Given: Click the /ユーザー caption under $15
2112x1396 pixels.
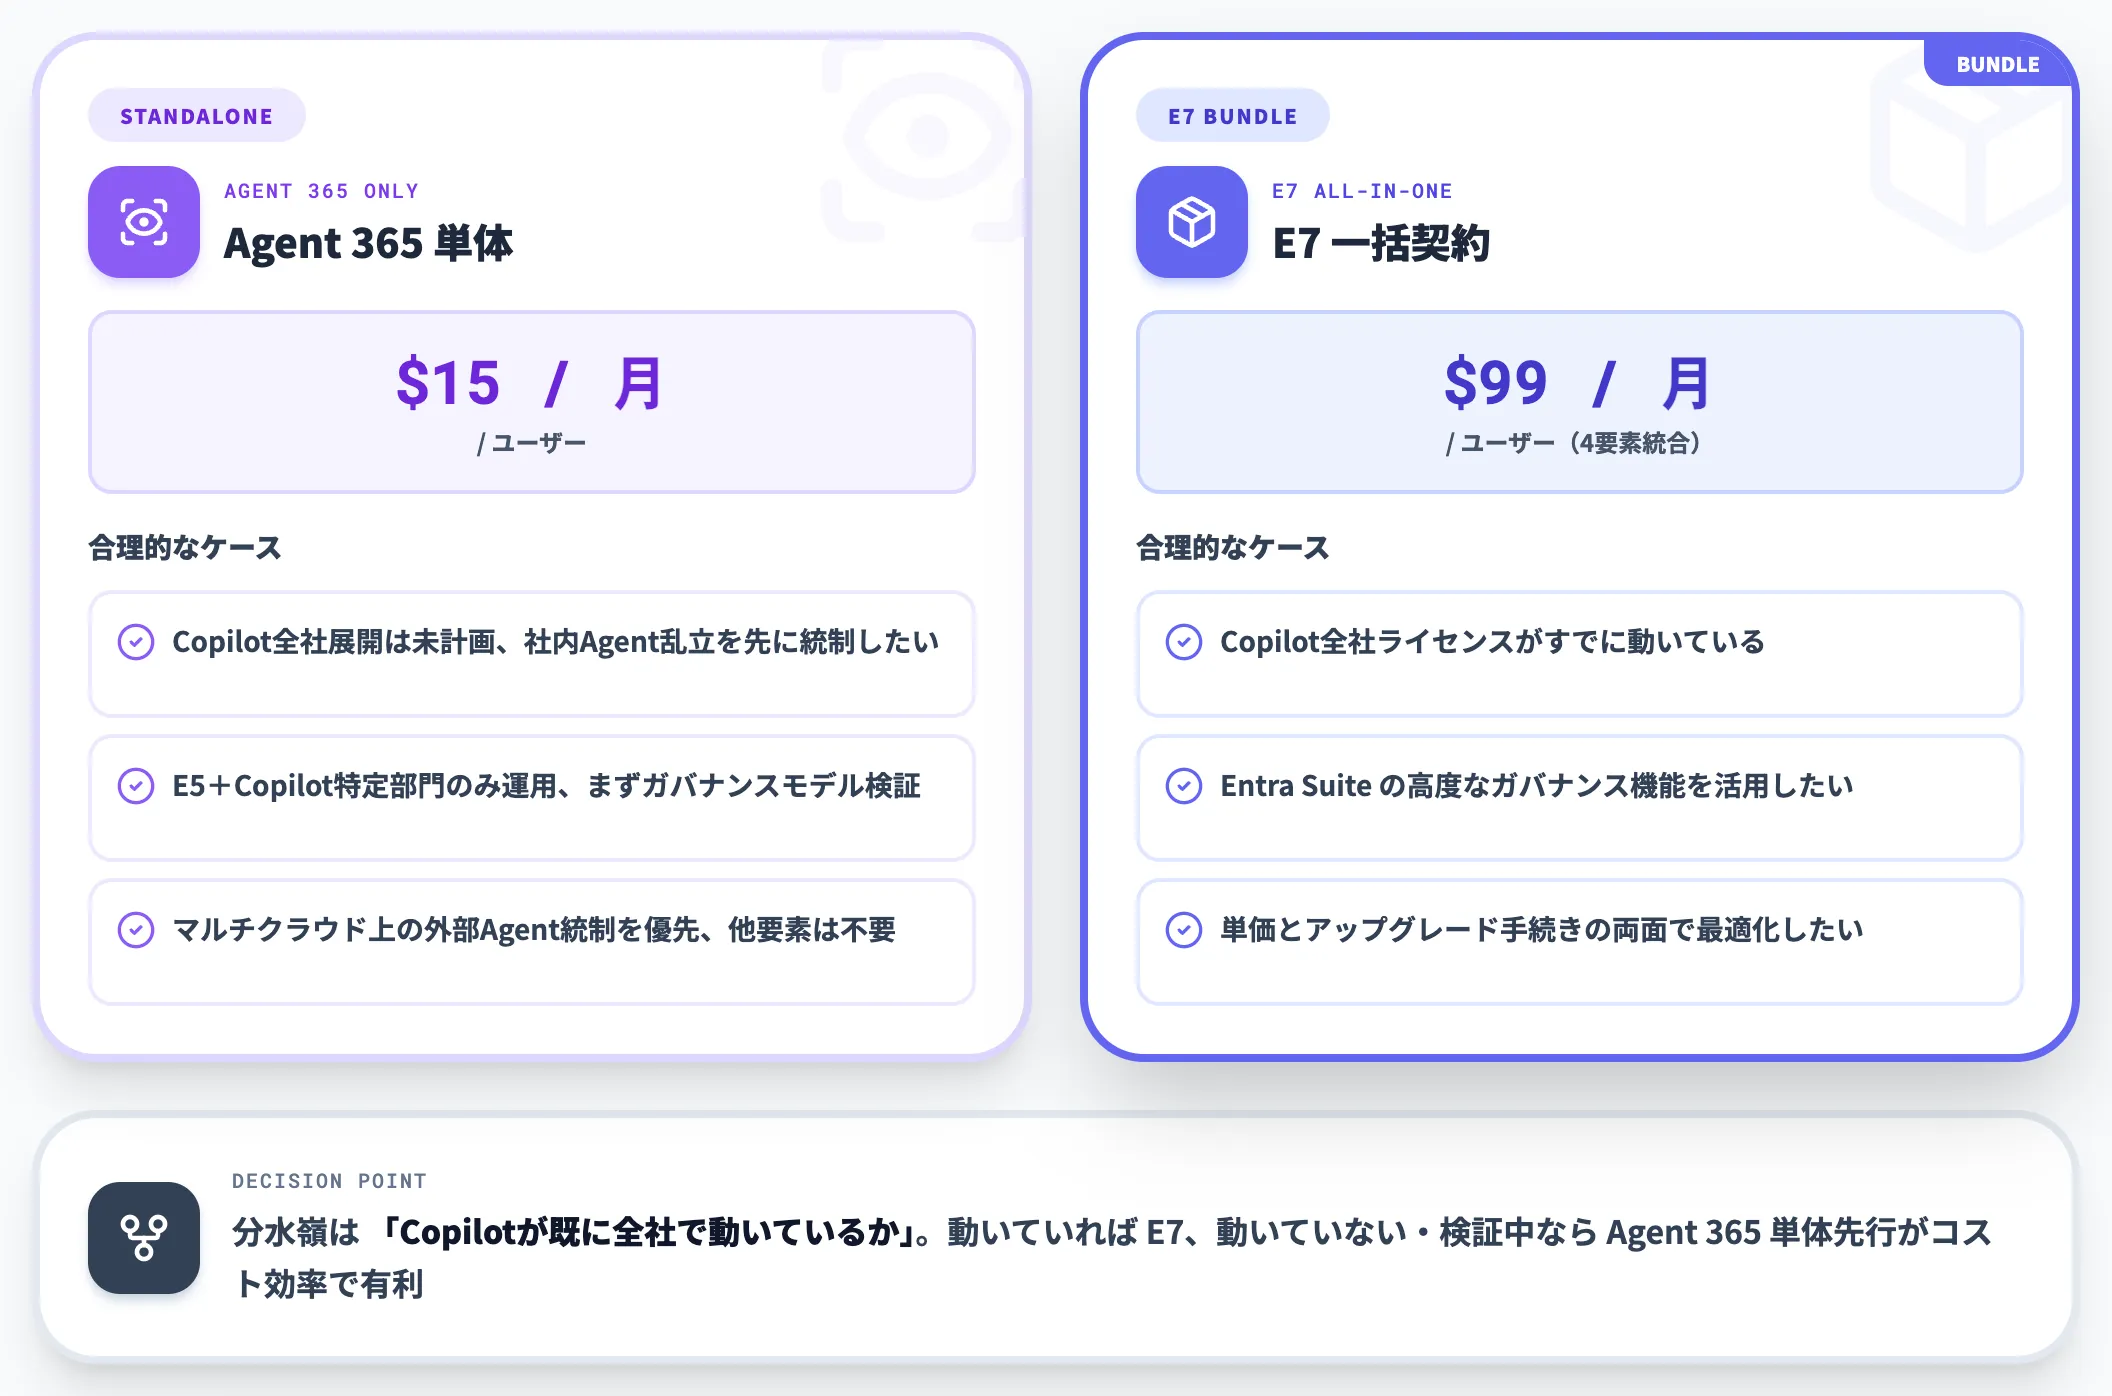Looking at the screenshot, I should (x=532, y=443).
